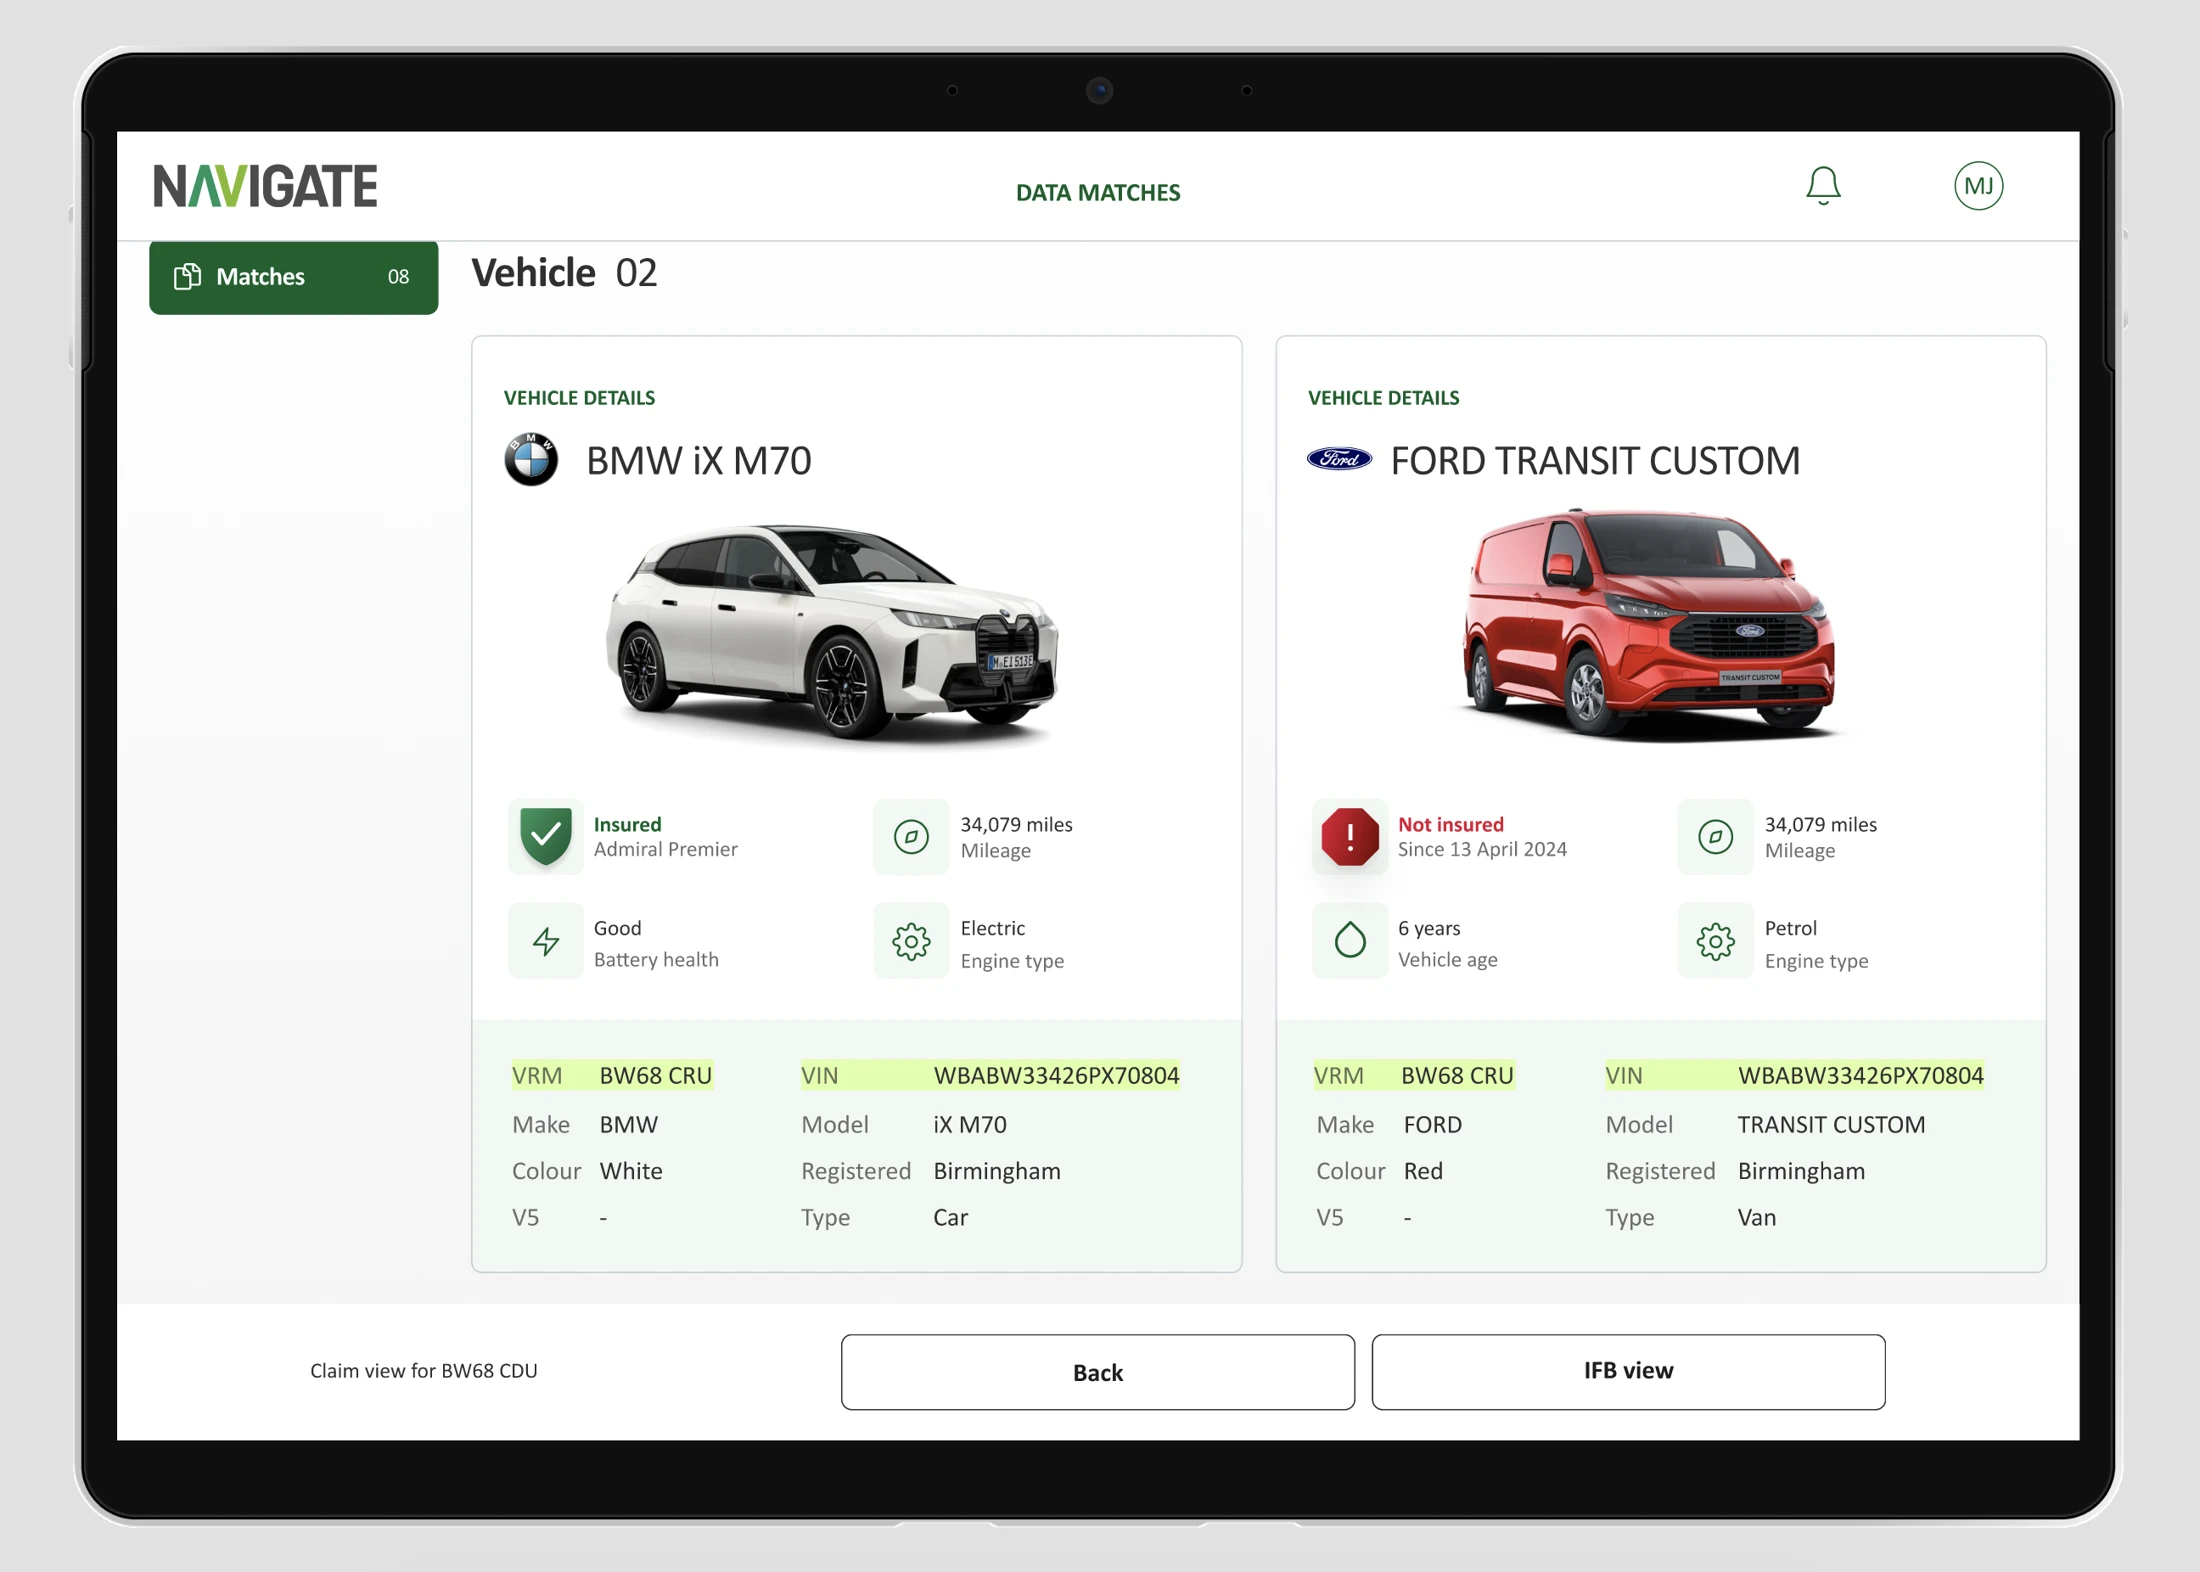Click the BMW card's VRM BW68 CRU
This screenshot has height=1572, width=2200.
pyautogui.click(x=612, y=1075)
